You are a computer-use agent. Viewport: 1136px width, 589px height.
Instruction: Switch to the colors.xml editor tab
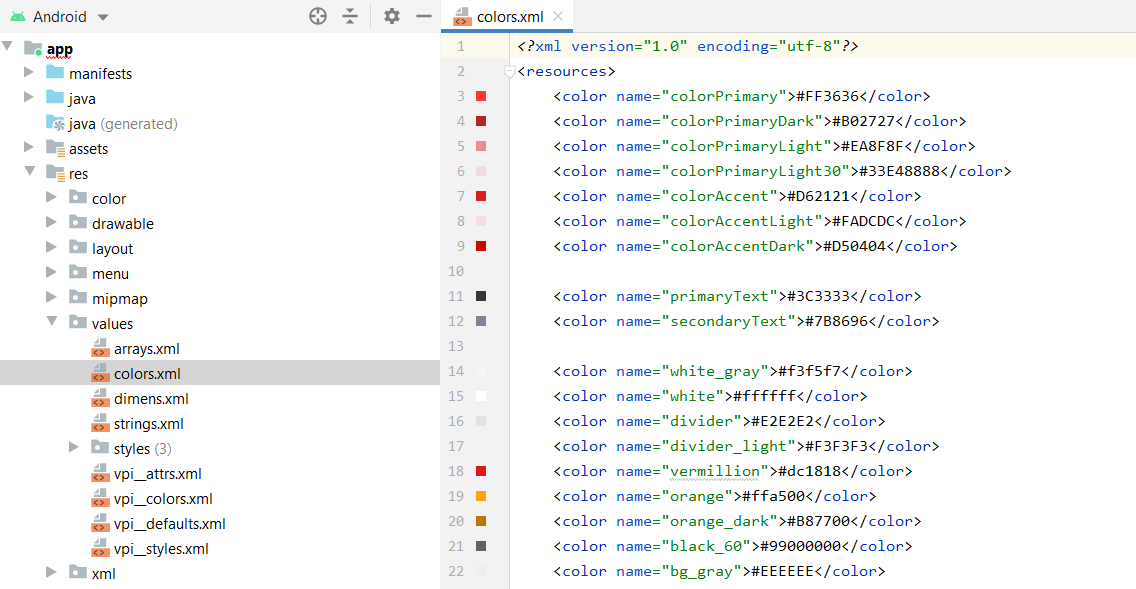pyautogui.click(x=510, y=16)
